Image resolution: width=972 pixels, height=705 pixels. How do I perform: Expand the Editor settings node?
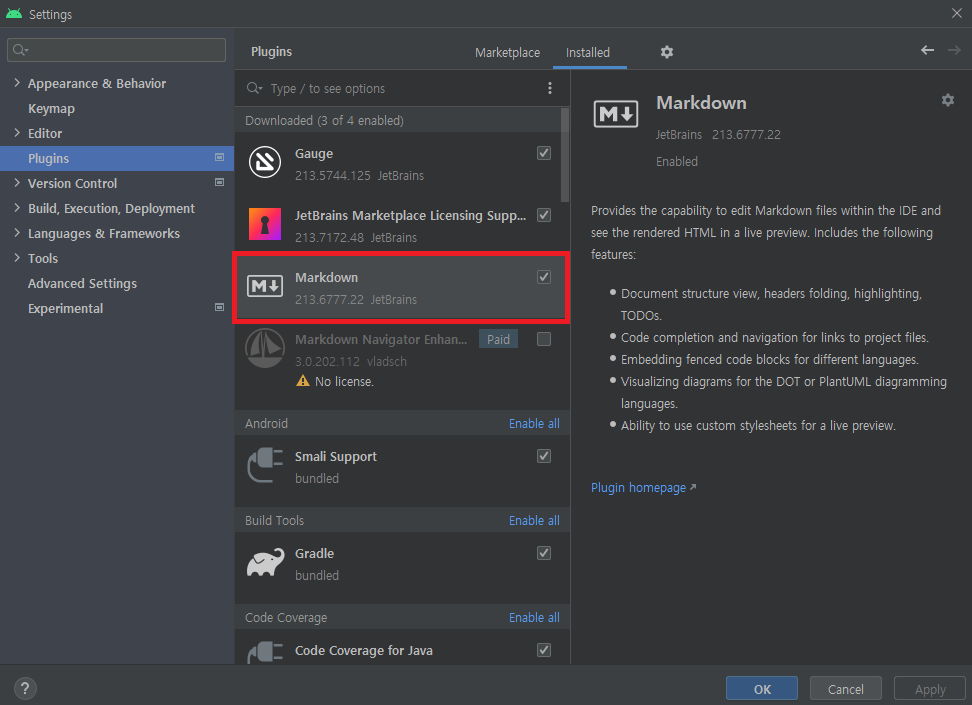pos(17,132)
